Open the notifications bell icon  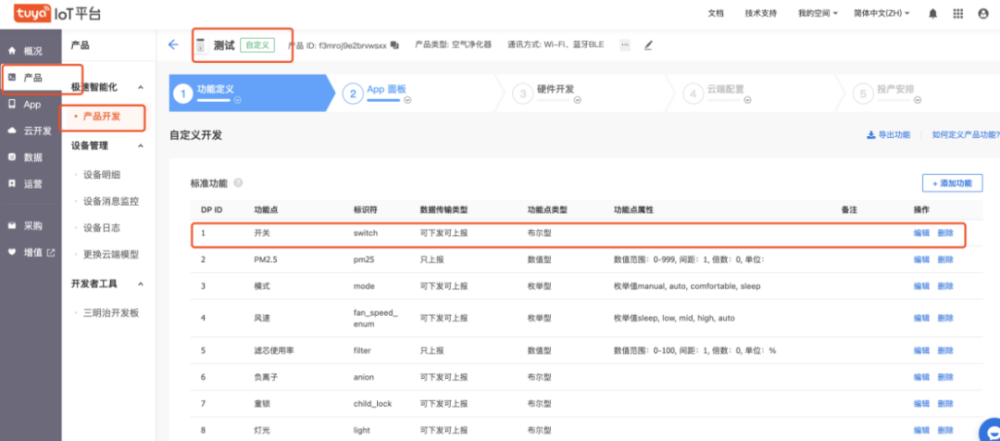pos(933,14)
